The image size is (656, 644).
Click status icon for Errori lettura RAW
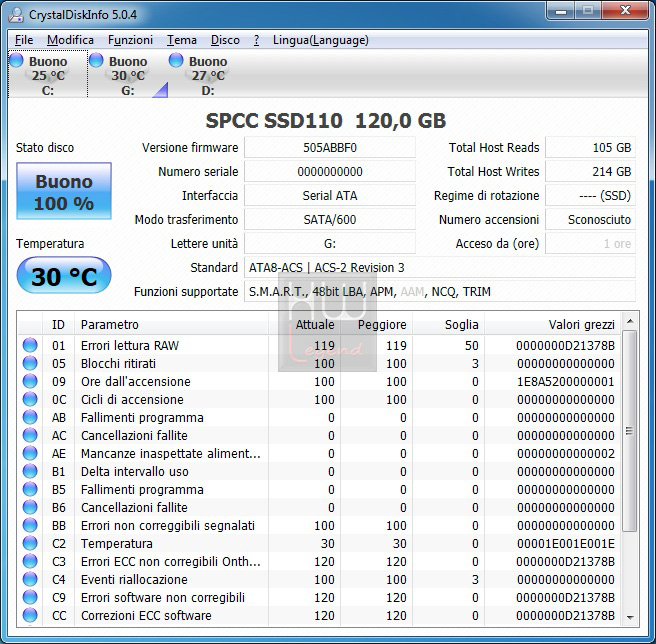pyautogui.click(x=30, y=345)
